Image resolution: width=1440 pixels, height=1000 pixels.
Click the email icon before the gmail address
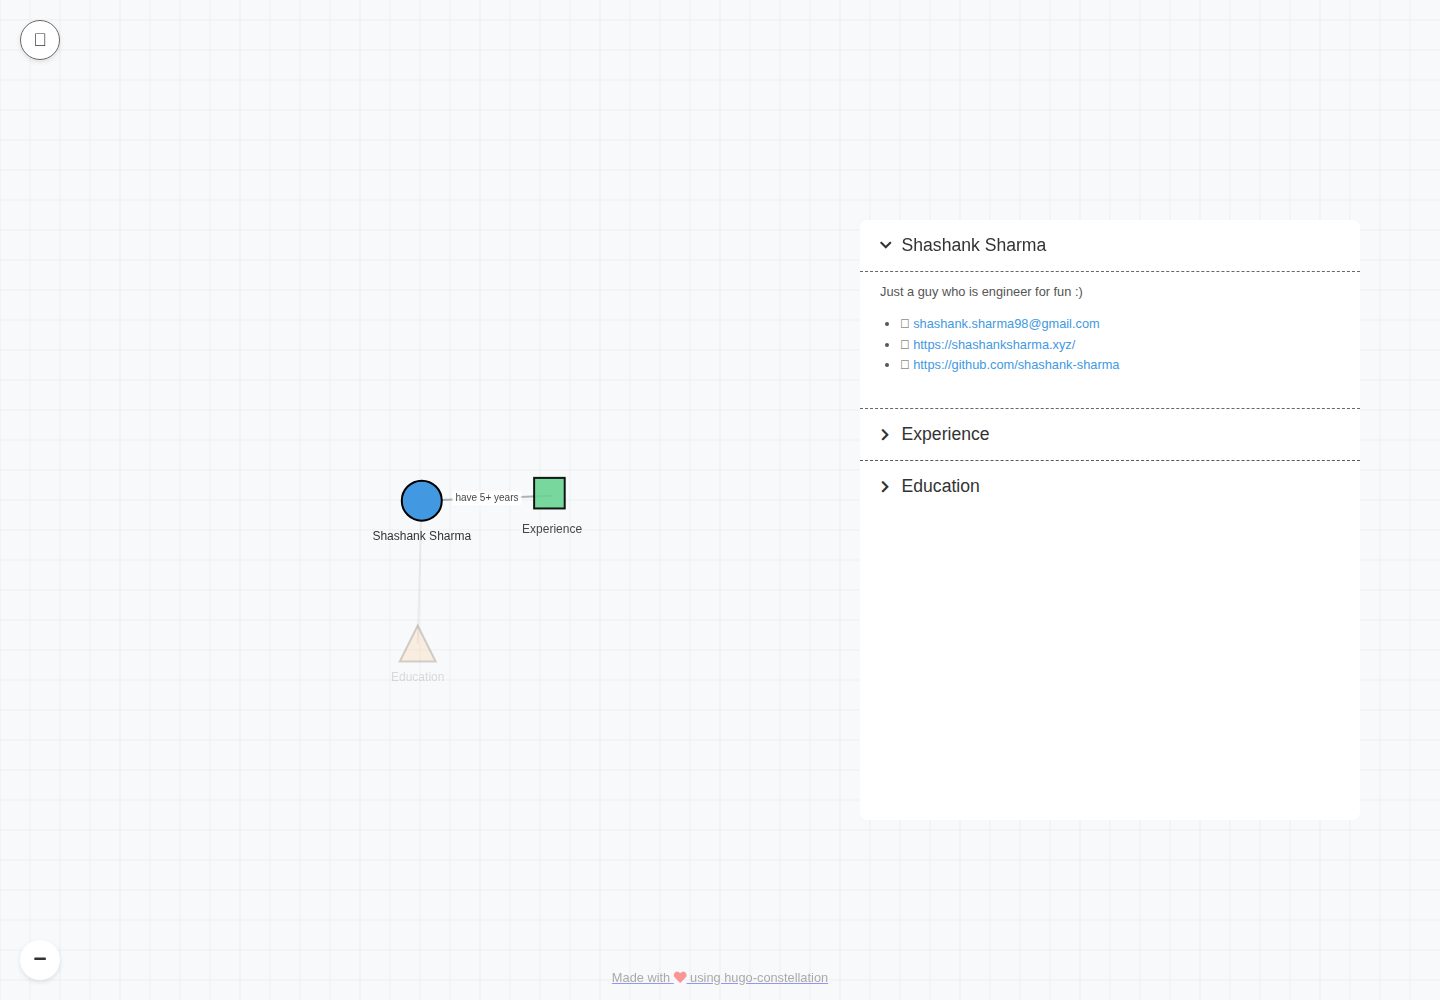[x=905, y=324]
